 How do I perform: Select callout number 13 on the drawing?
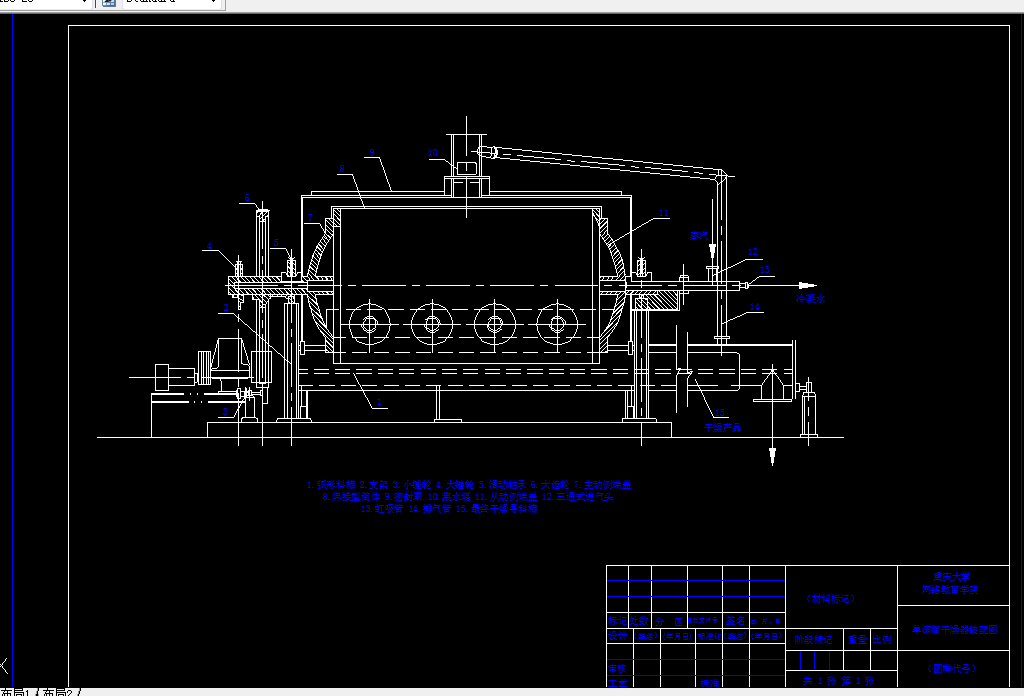[x=765, y=270]
